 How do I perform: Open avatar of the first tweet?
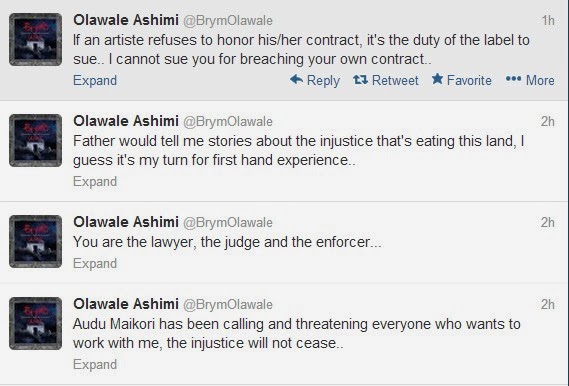click(x=35, y=40)
